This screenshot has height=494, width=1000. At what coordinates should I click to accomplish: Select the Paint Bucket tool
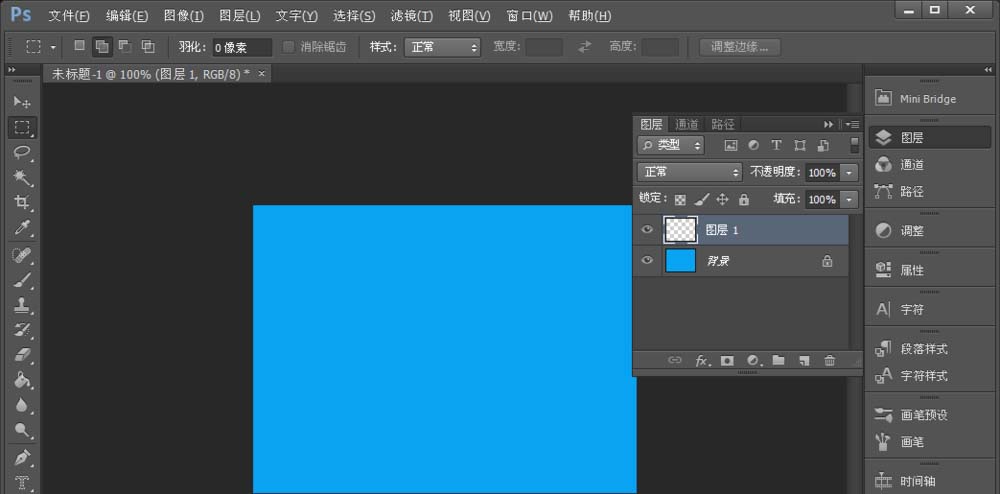click(21, 380)
